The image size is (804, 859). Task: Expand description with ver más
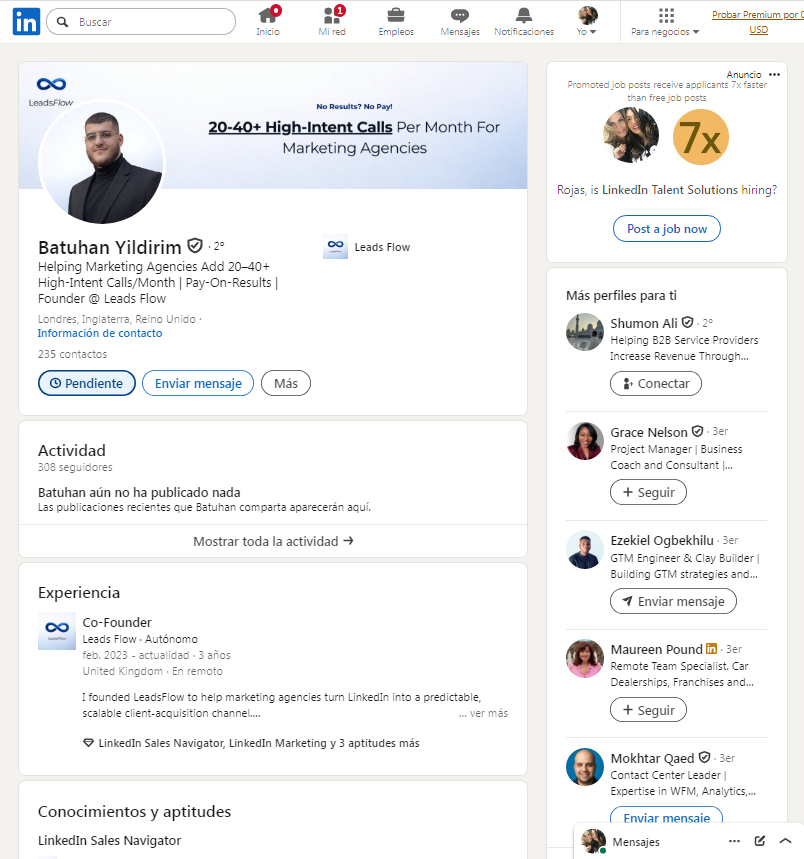(x=484, y=713)
